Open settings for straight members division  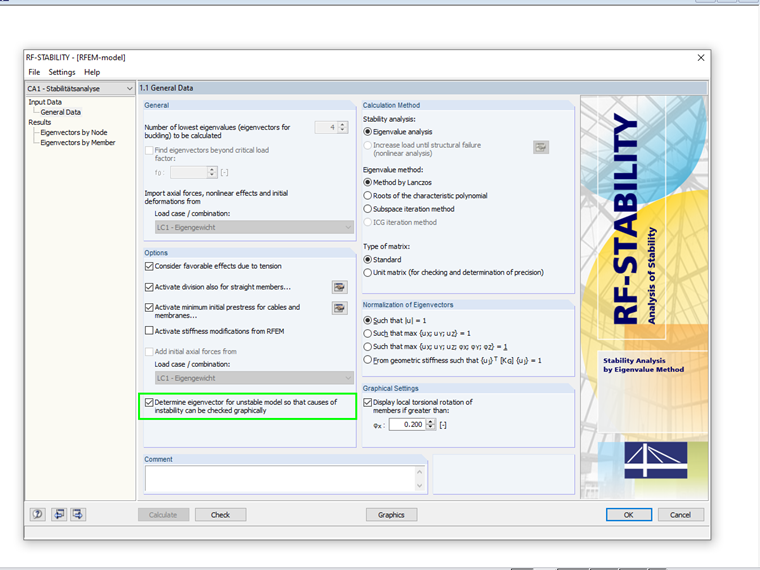coord(340,287)
